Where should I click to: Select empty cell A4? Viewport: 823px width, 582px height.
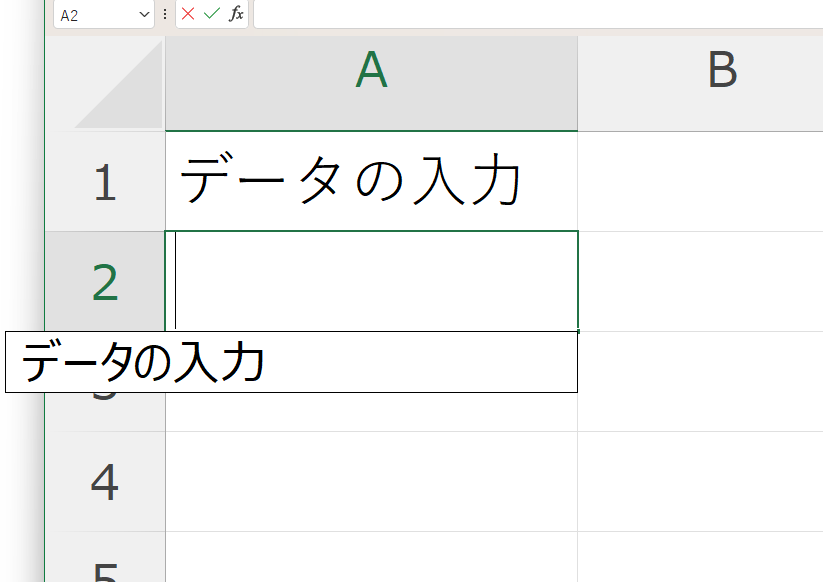[x=371, y=482]
